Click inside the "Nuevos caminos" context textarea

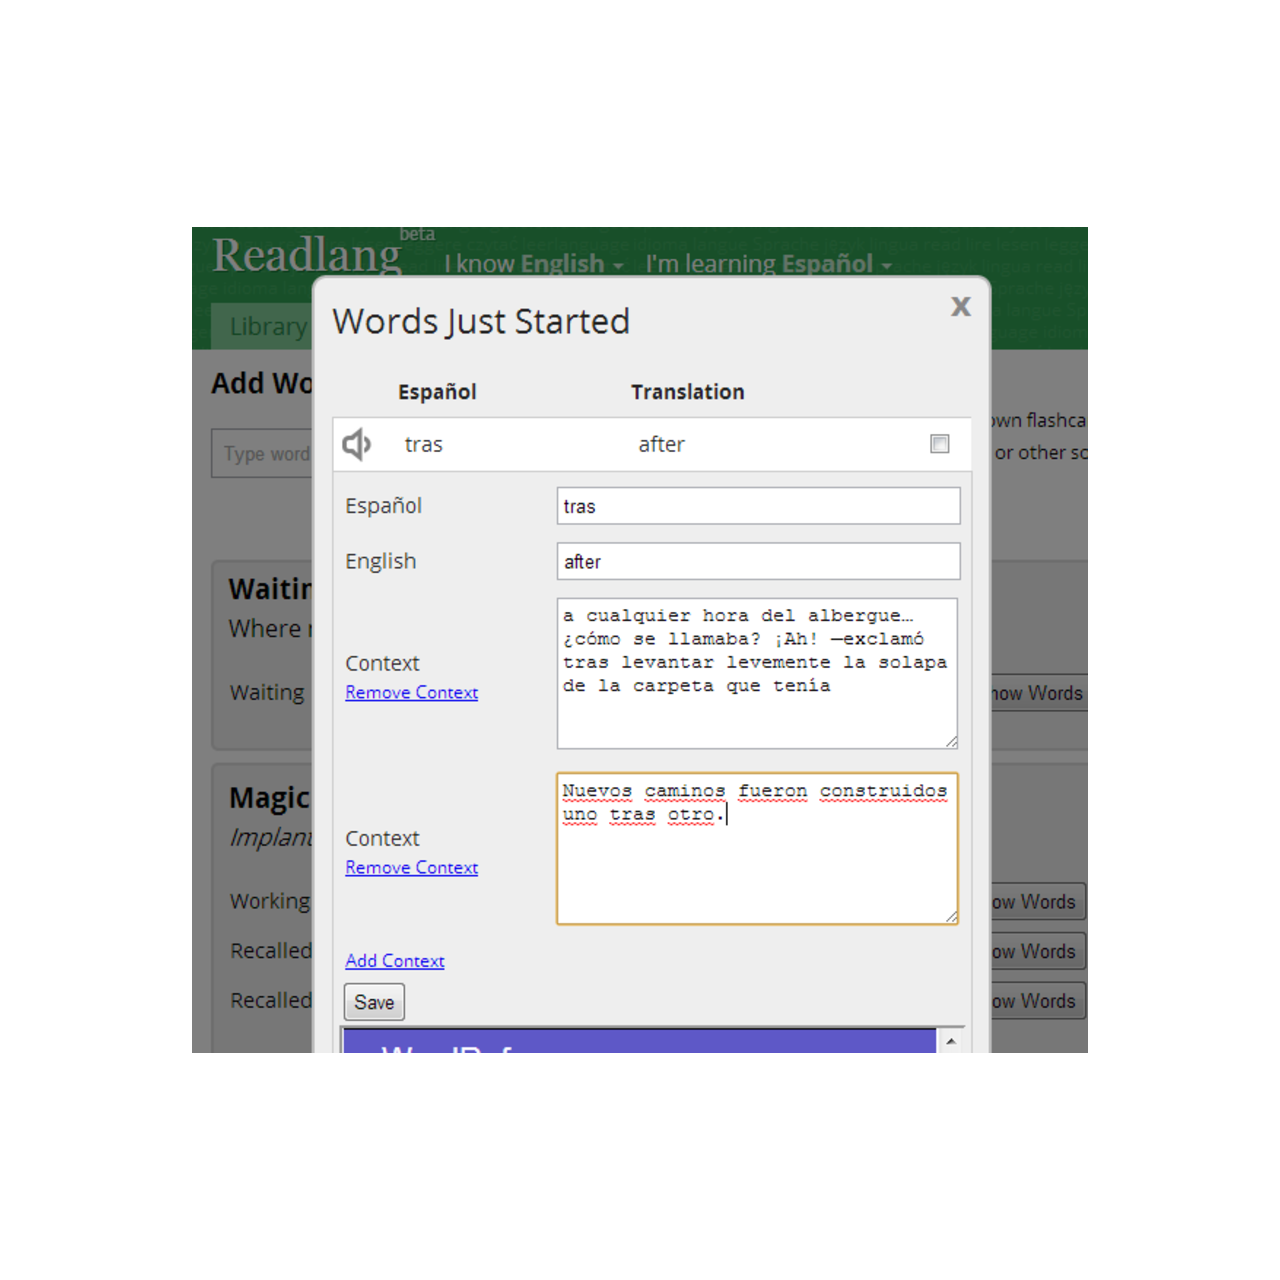click(x=756, y=849)
